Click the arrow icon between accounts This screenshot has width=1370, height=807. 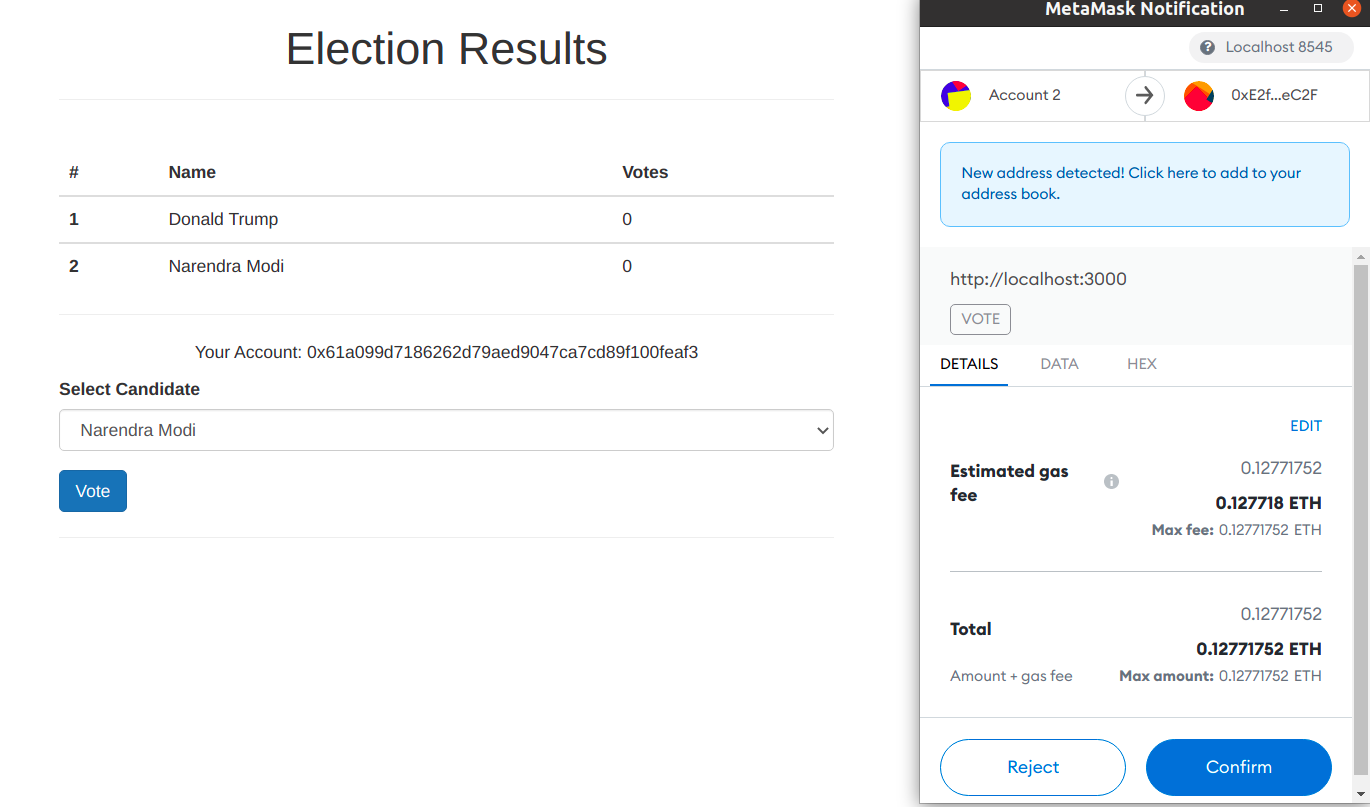(x=1145, y=96)
